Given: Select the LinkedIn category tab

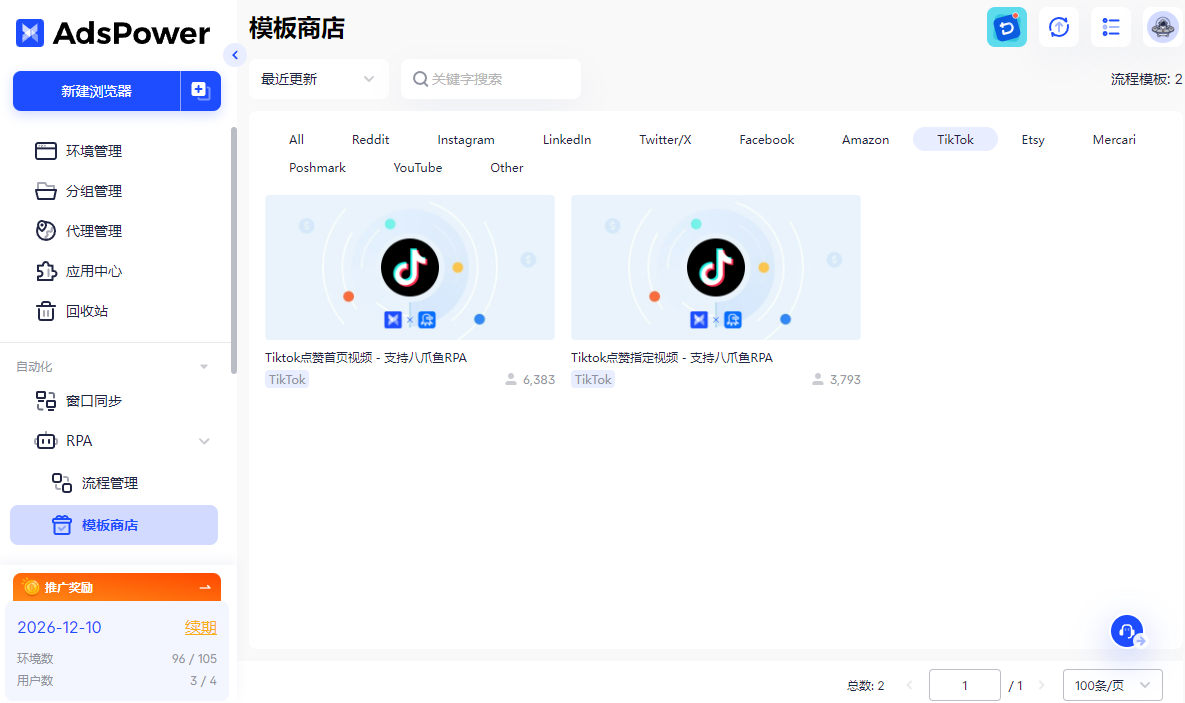Looking at the screenshot, I should [567, 140].
